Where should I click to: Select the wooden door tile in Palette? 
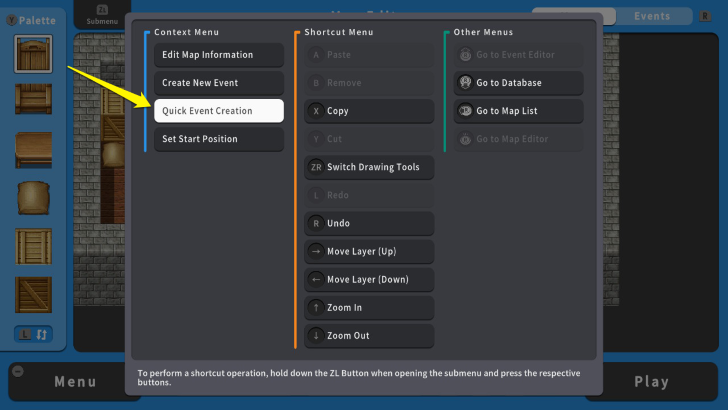click(33, 54)
